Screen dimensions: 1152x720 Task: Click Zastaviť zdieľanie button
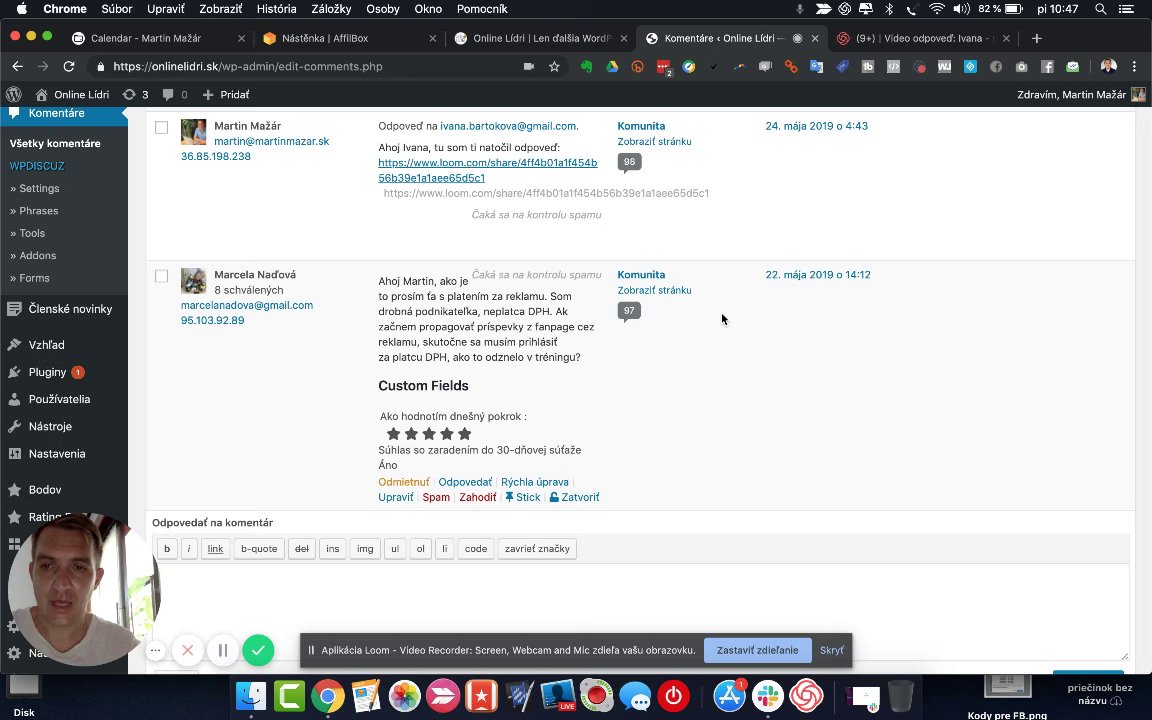pos(757,650)
